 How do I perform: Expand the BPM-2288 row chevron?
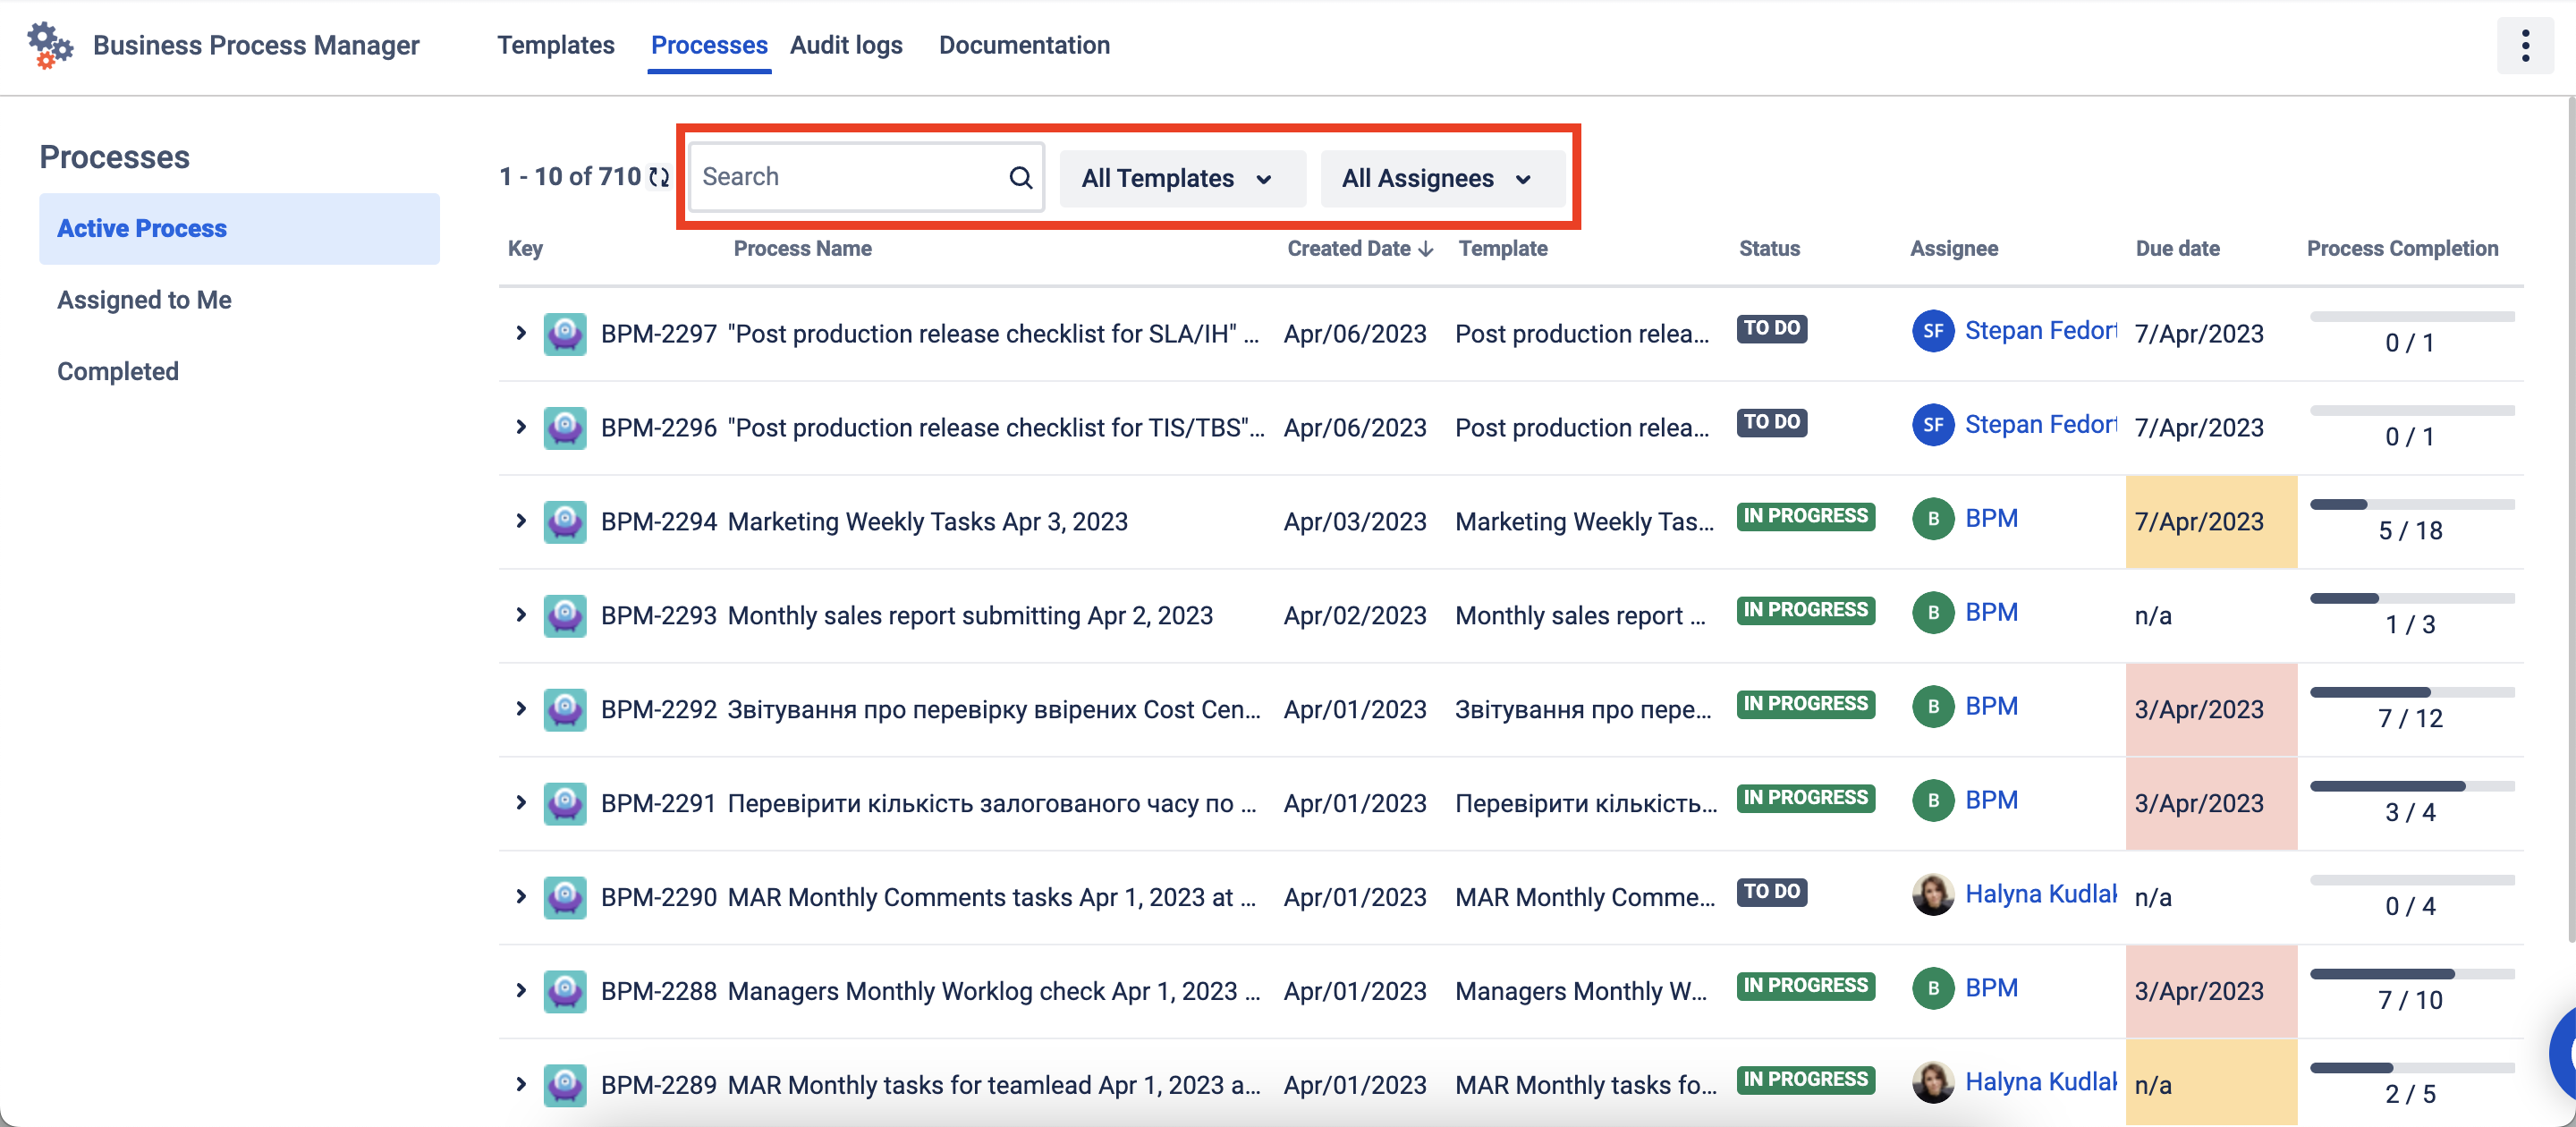520,990
